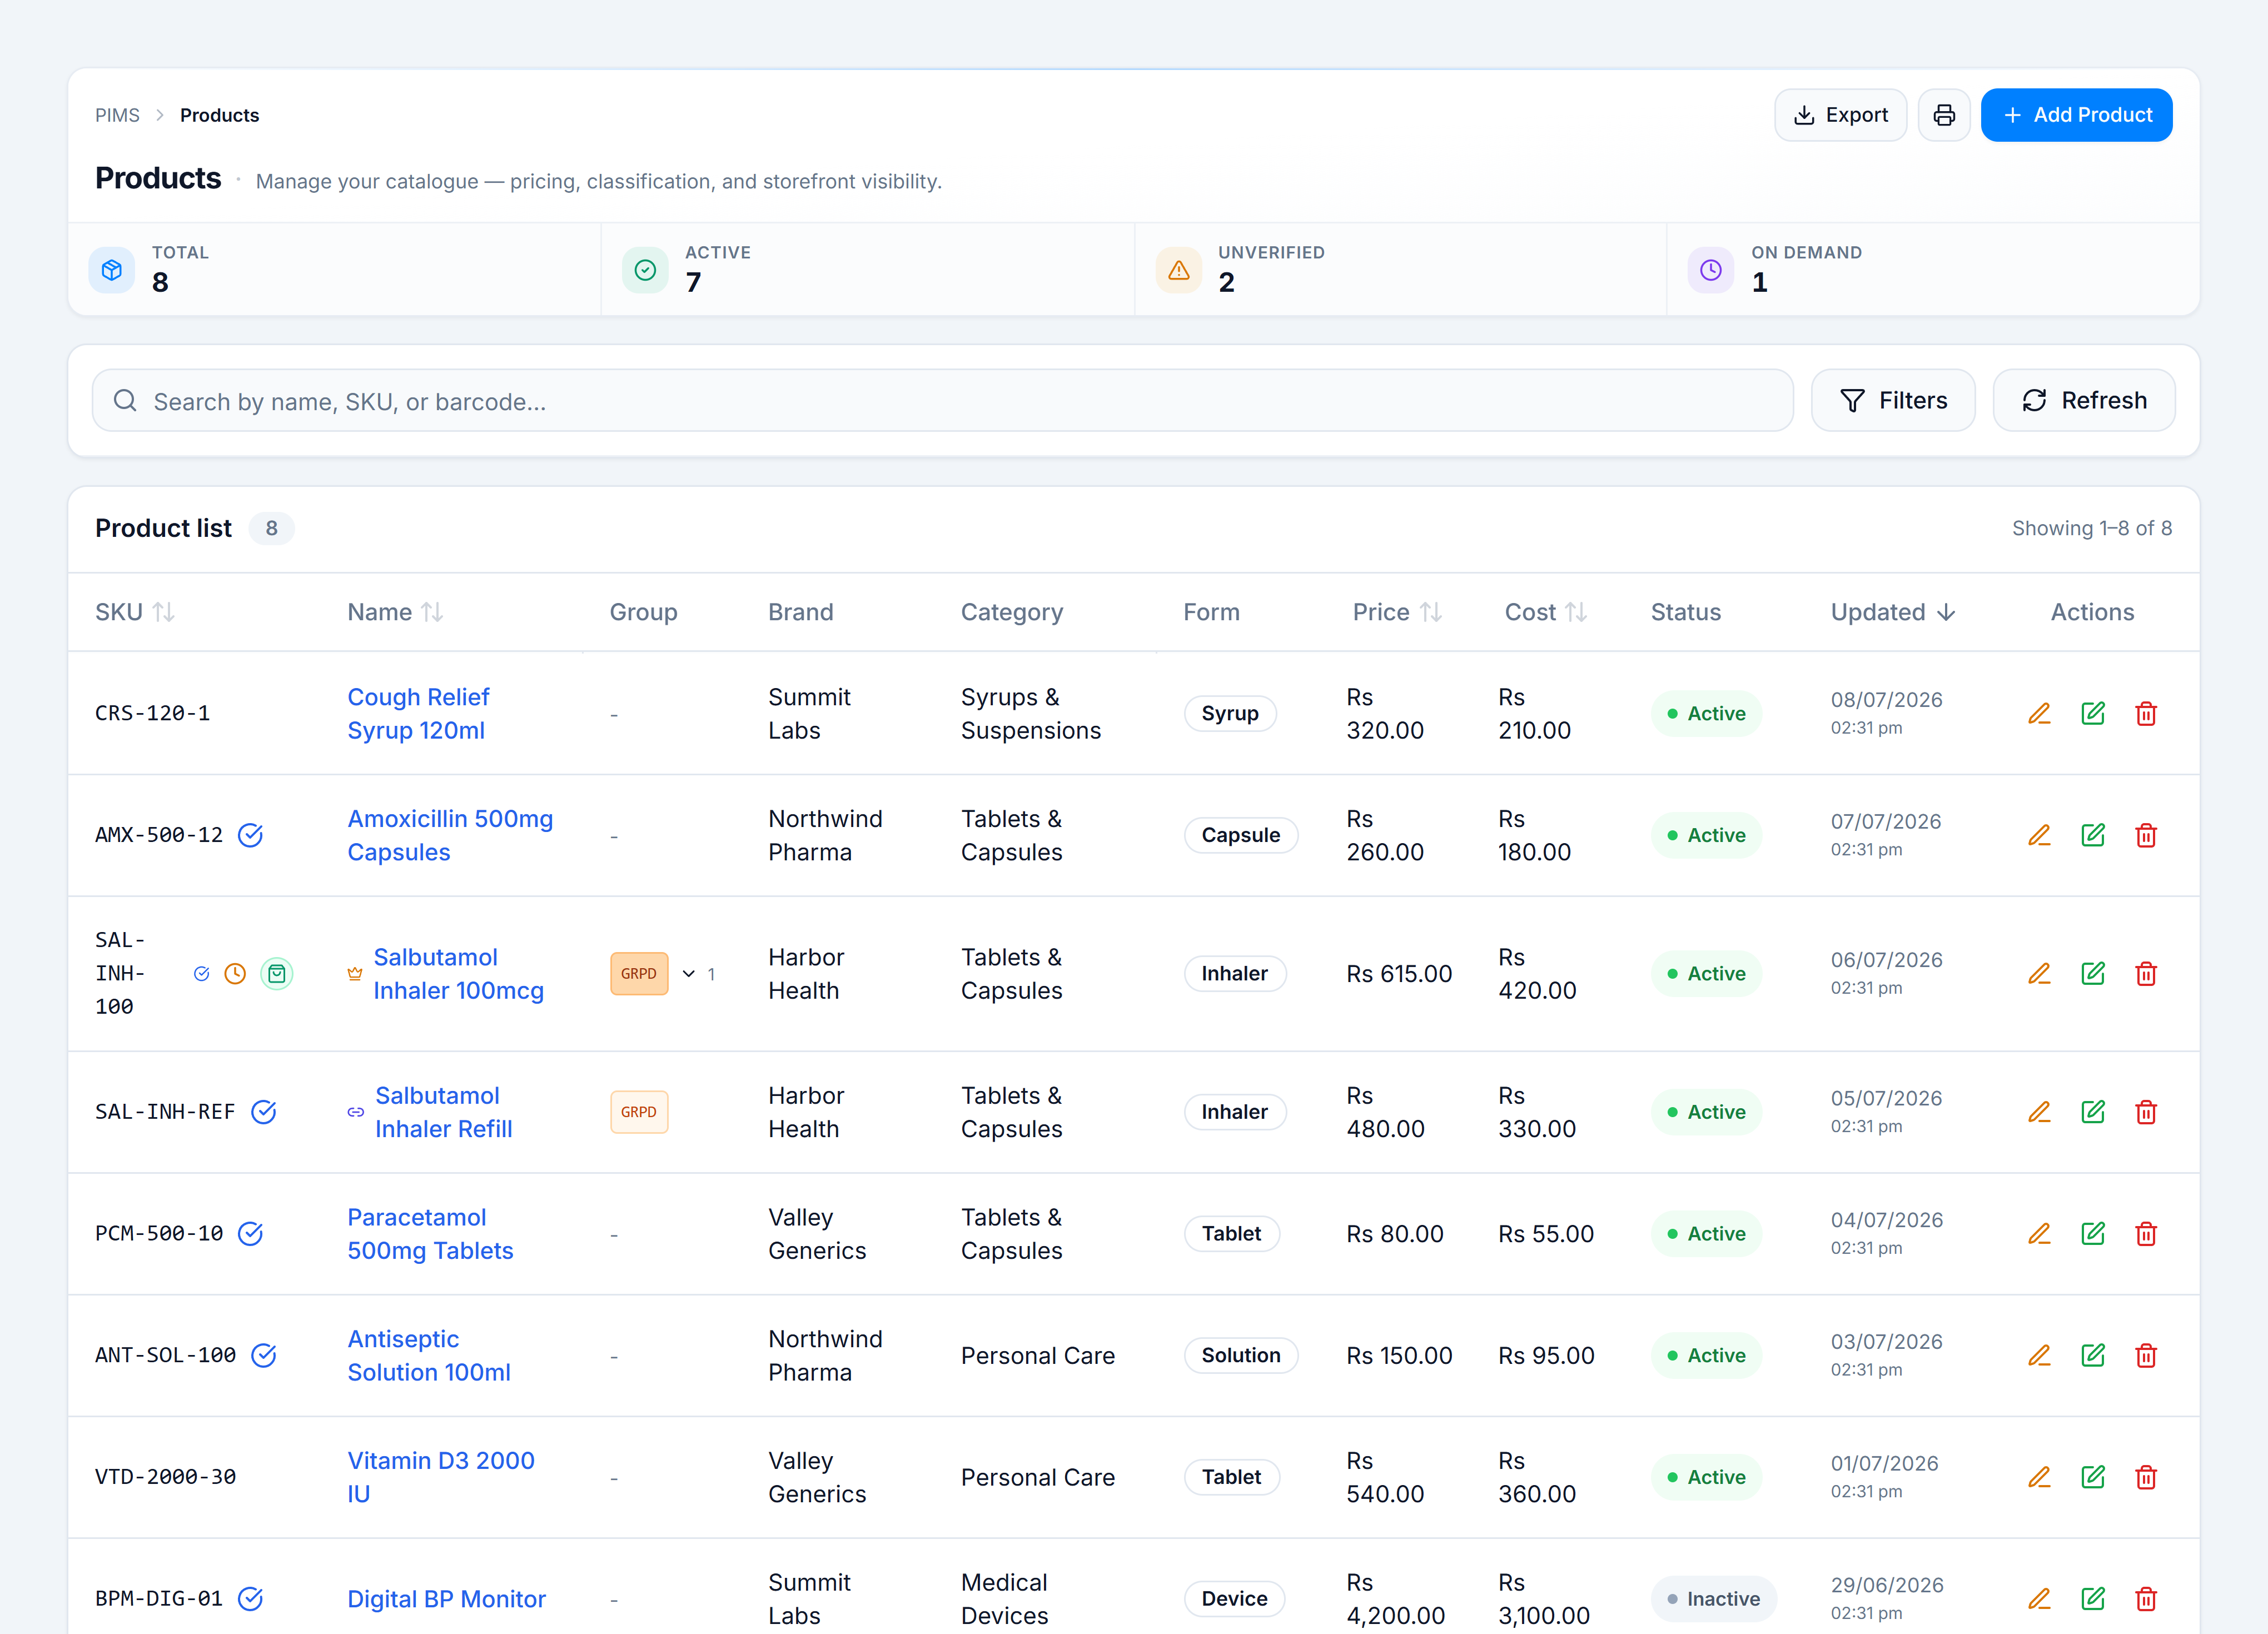Click the crown icon beside Salbutamol Inhaler 100mcg
Image resolution: width=2268 pixels, height=1634 pixels.
(355, 973)
